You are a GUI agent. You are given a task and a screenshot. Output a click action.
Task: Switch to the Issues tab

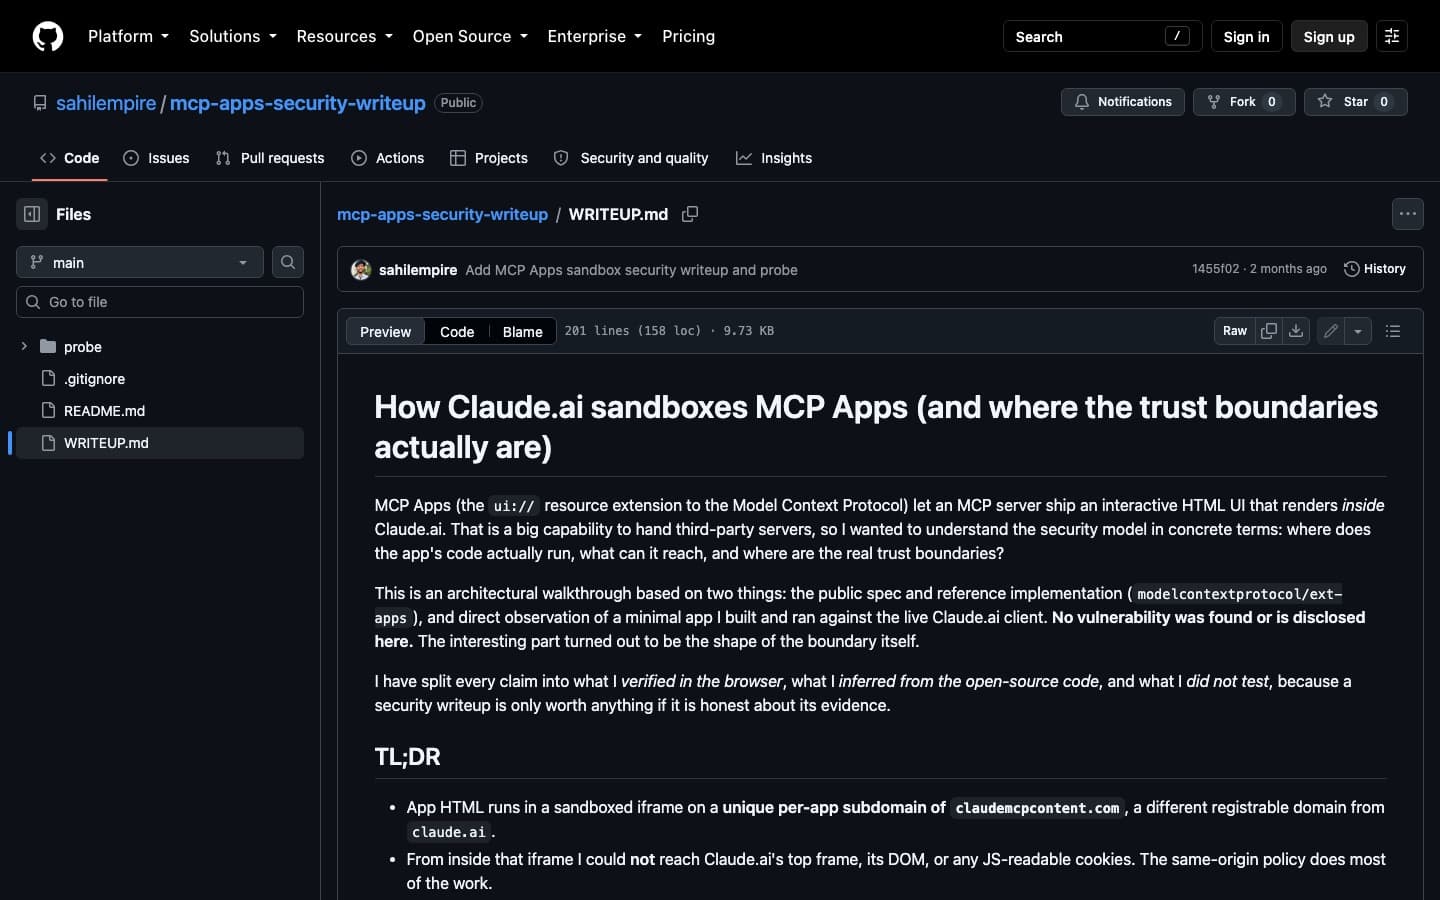click(156, 158)
